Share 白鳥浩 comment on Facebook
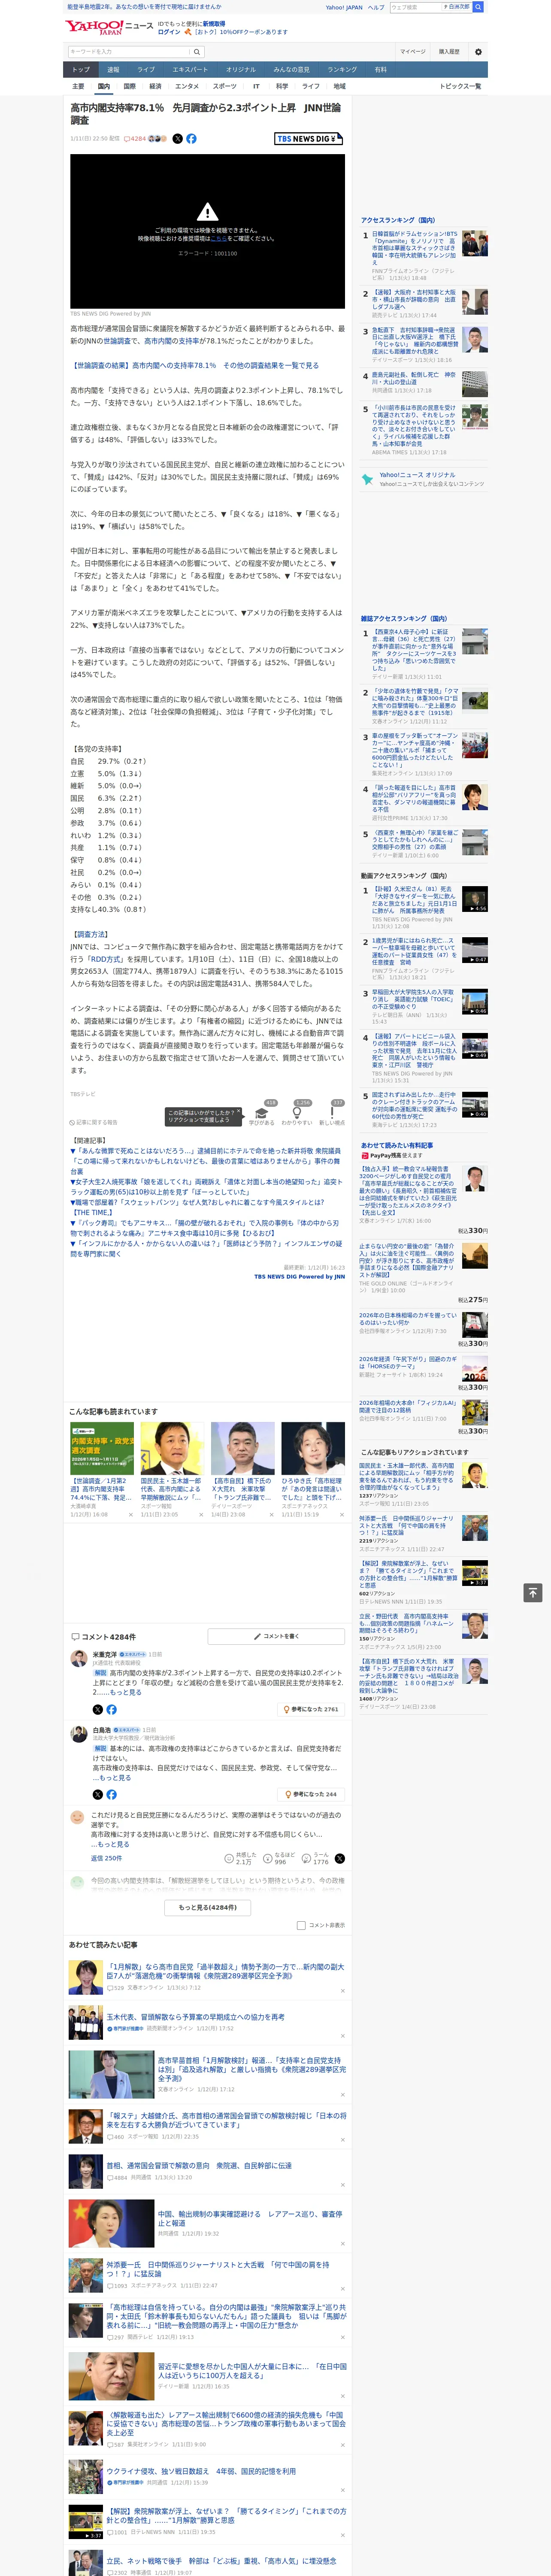The image size is (551, 2576). coord(111,1794)
